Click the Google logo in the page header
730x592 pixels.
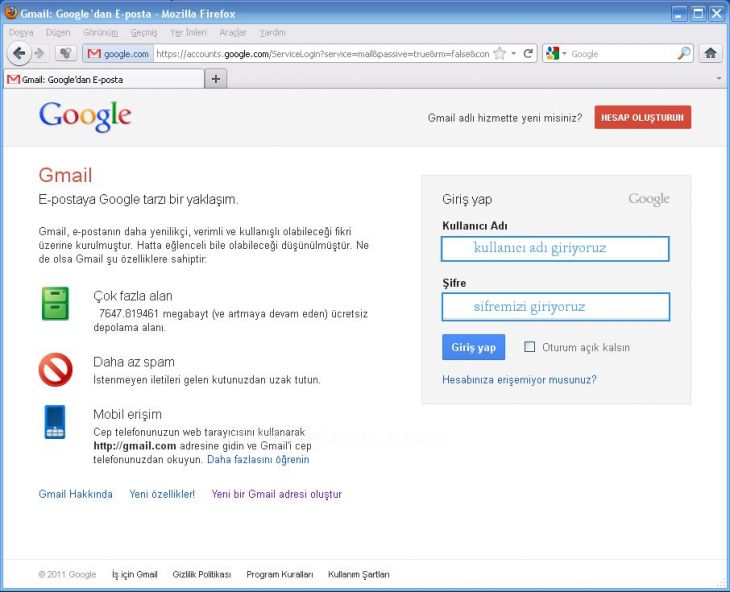pos(85,116)
